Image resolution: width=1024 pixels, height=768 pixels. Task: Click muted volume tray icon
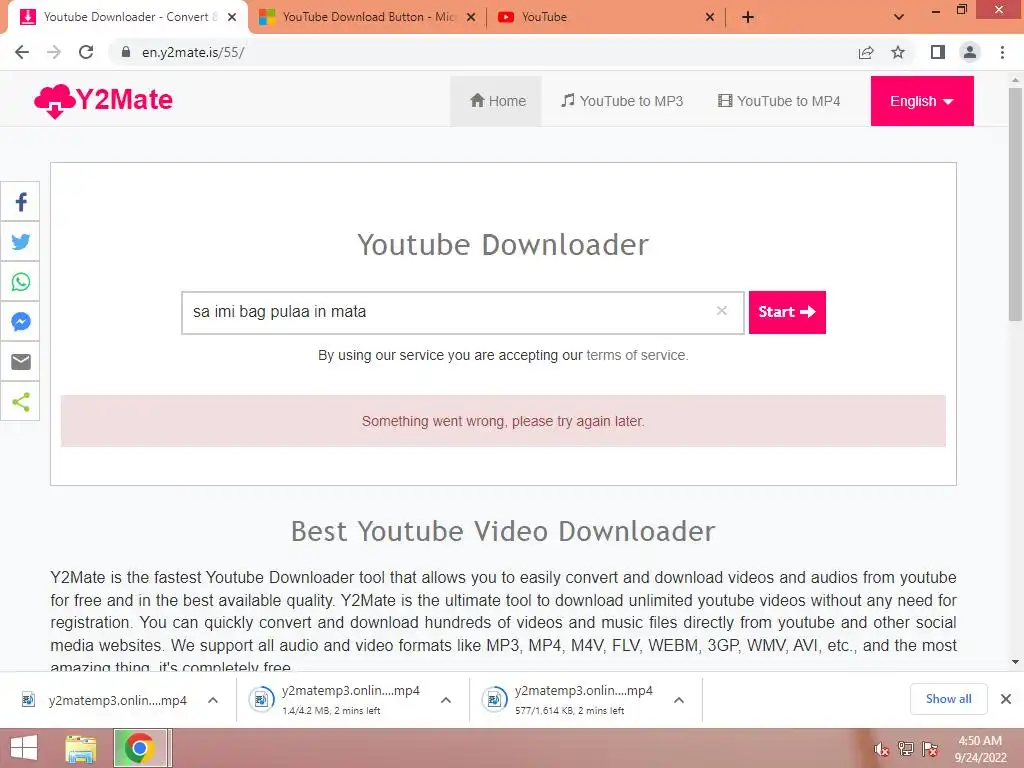[882, 750]
